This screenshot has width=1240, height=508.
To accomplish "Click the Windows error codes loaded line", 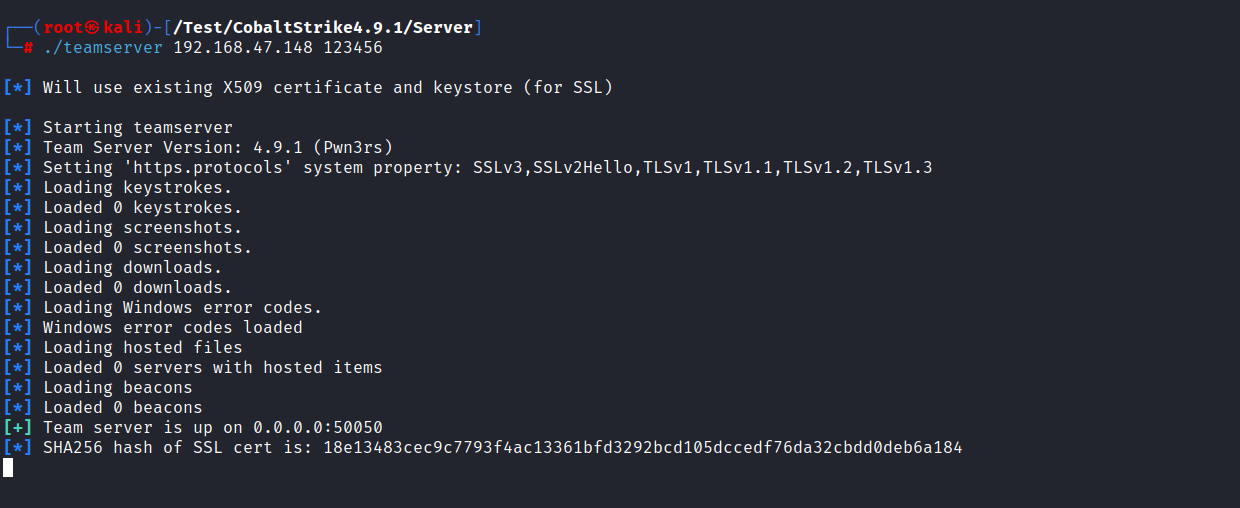I will [172, 328].
